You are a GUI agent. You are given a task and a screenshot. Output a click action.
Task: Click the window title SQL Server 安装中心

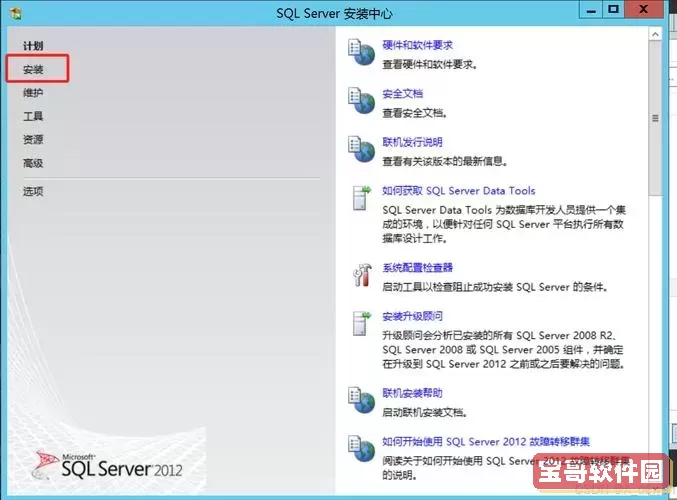pyautogui.click(x=334, y=14)
